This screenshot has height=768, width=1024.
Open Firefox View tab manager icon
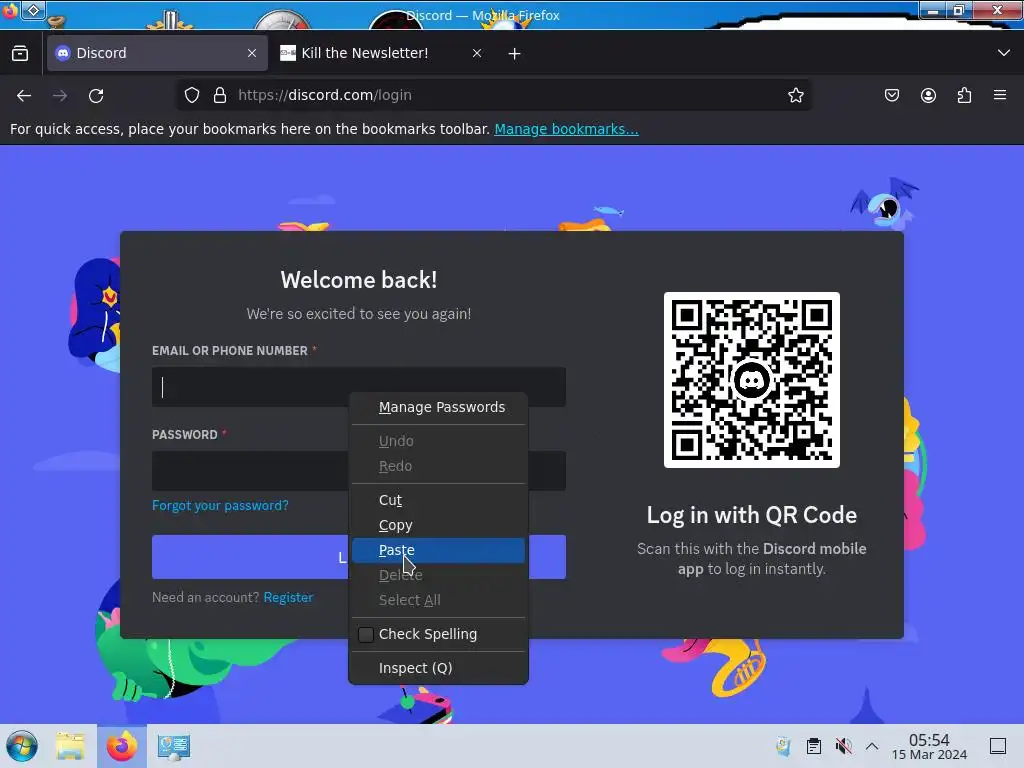pyautogui.click(x=20, y=53)
